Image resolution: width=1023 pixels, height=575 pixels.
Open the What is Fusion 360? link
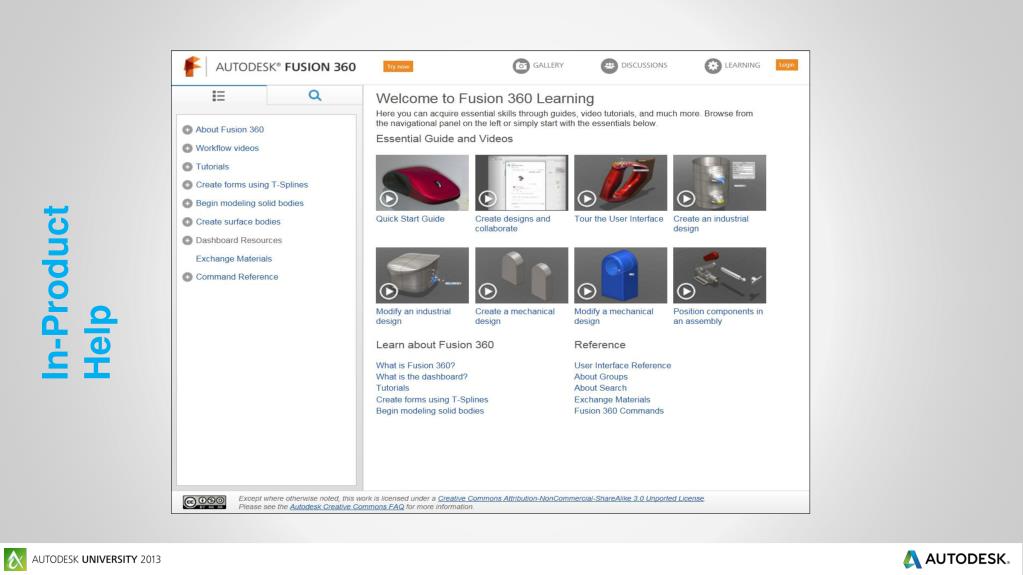pyautogui.click(x=416, y=365)
